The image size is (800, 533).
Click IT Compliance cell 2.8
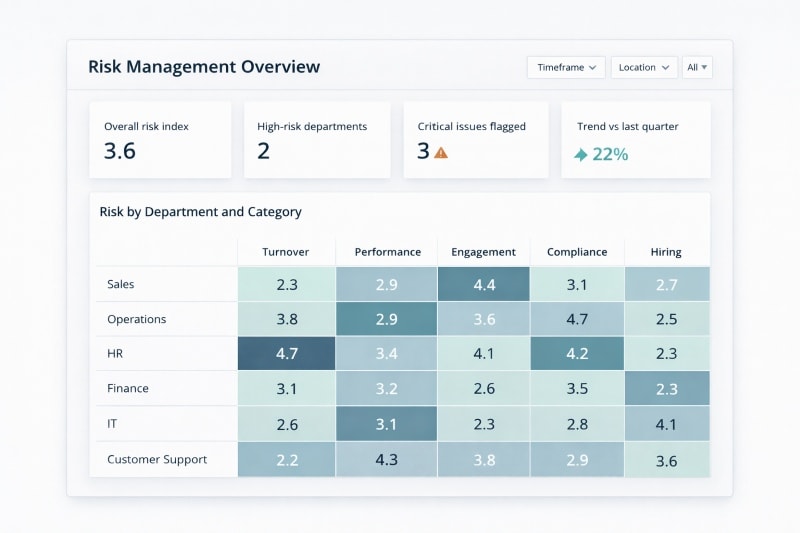pos(577,424)
